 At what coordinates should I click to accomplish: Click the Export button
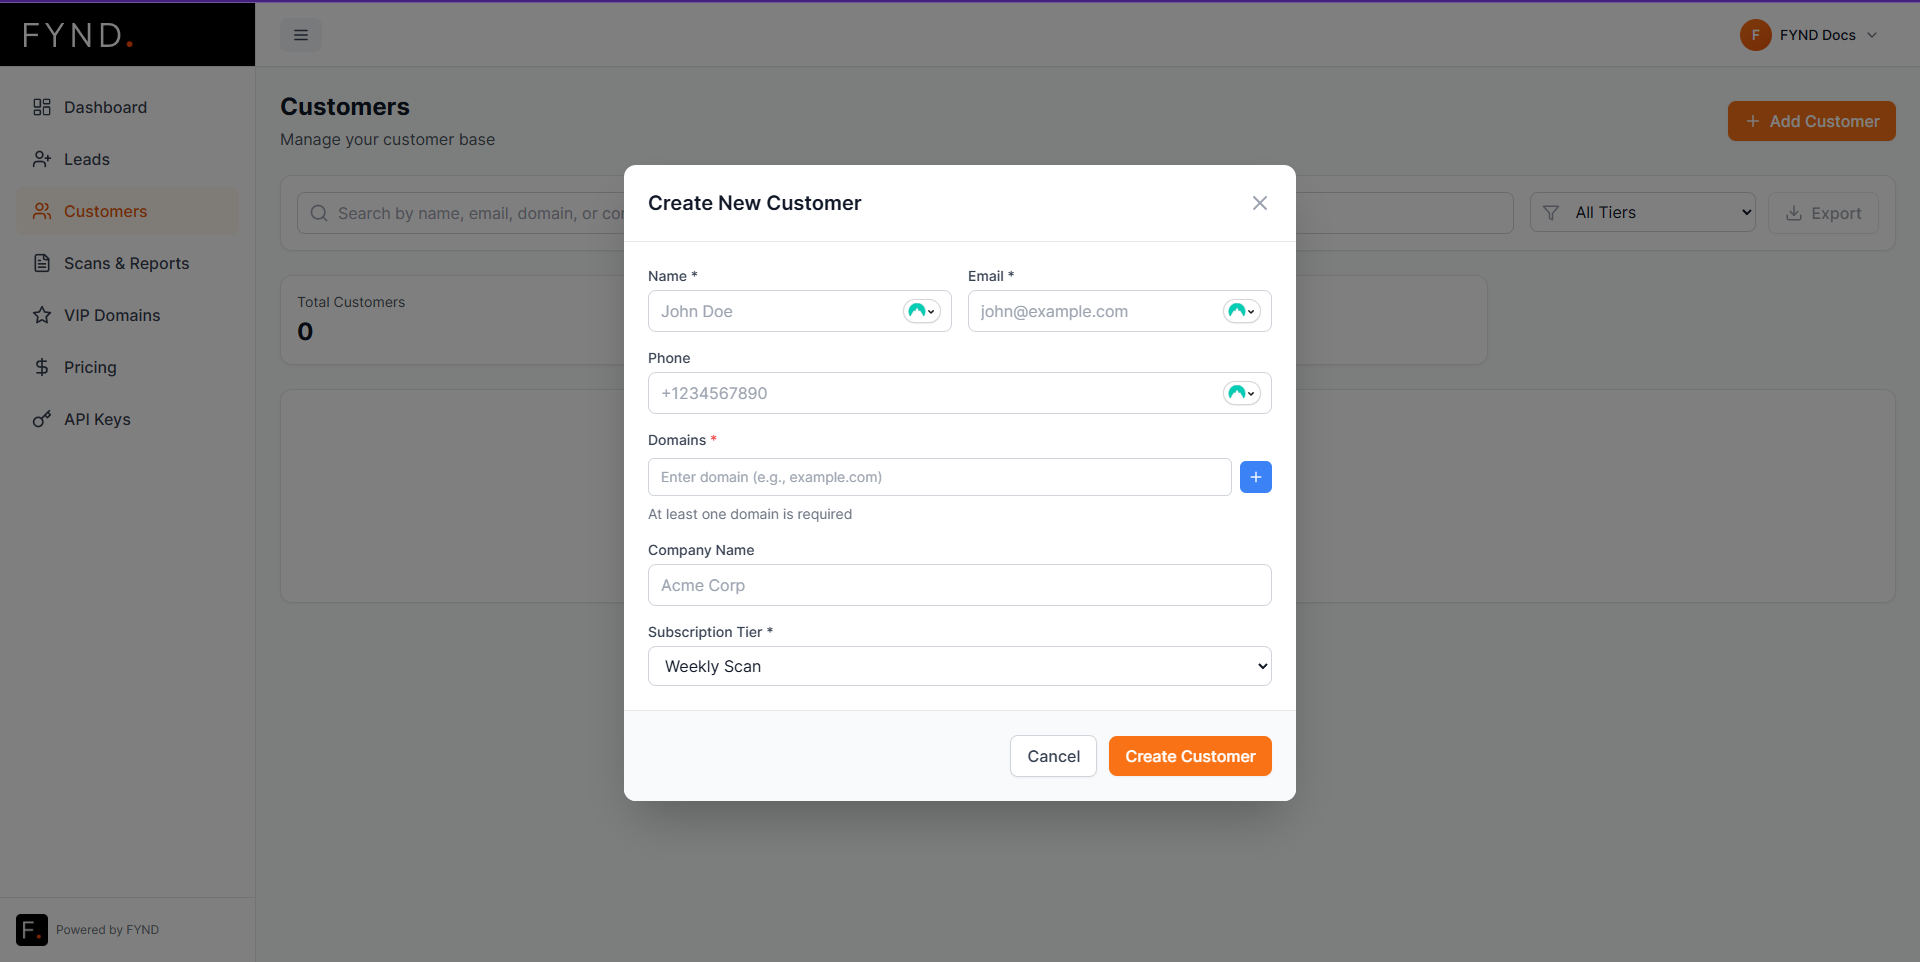pos(1823,213)
